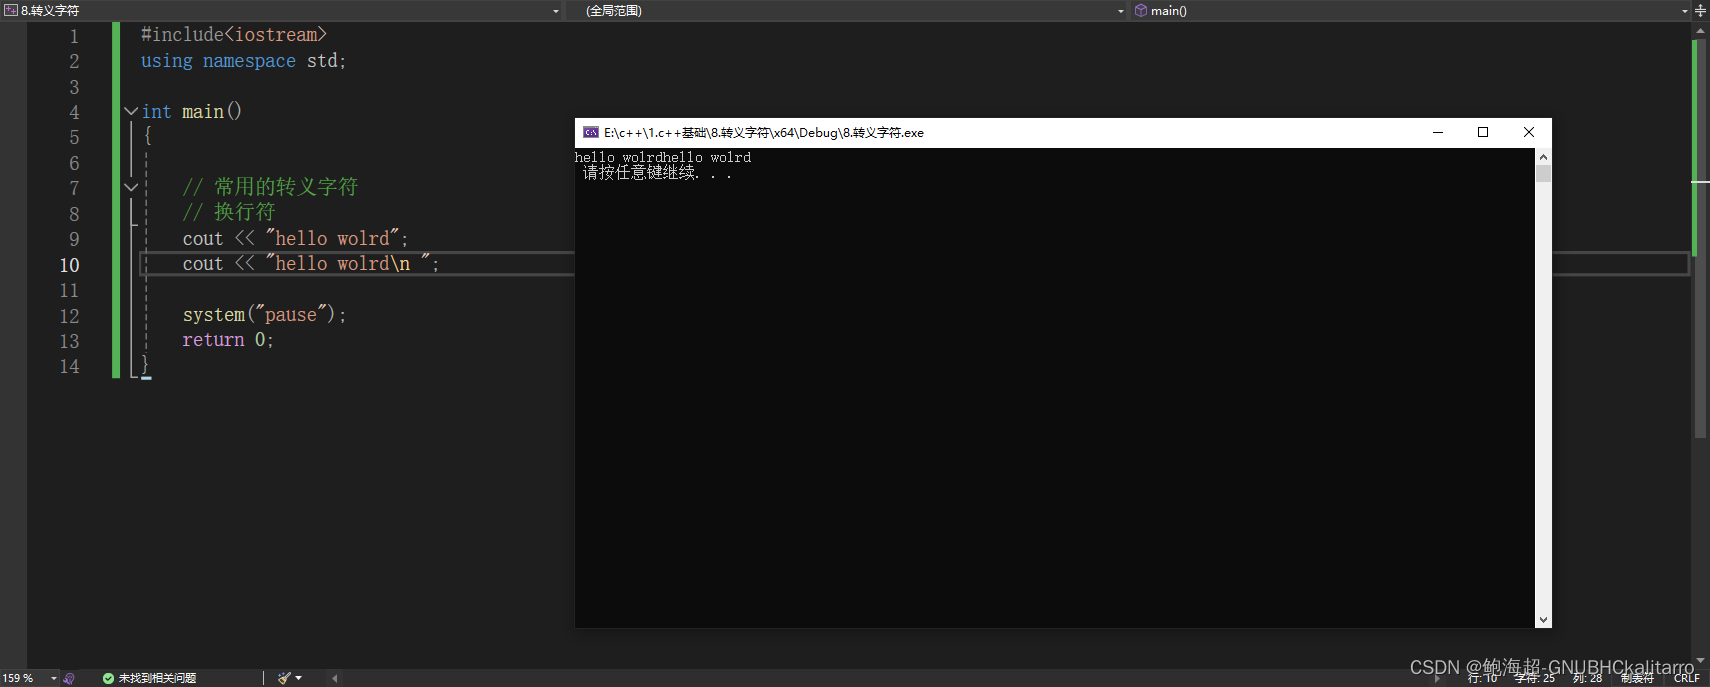Minimize the console window
The height and width of the screenshot is (687, 1710).
pyautogui.click(x=1438, y=132)
